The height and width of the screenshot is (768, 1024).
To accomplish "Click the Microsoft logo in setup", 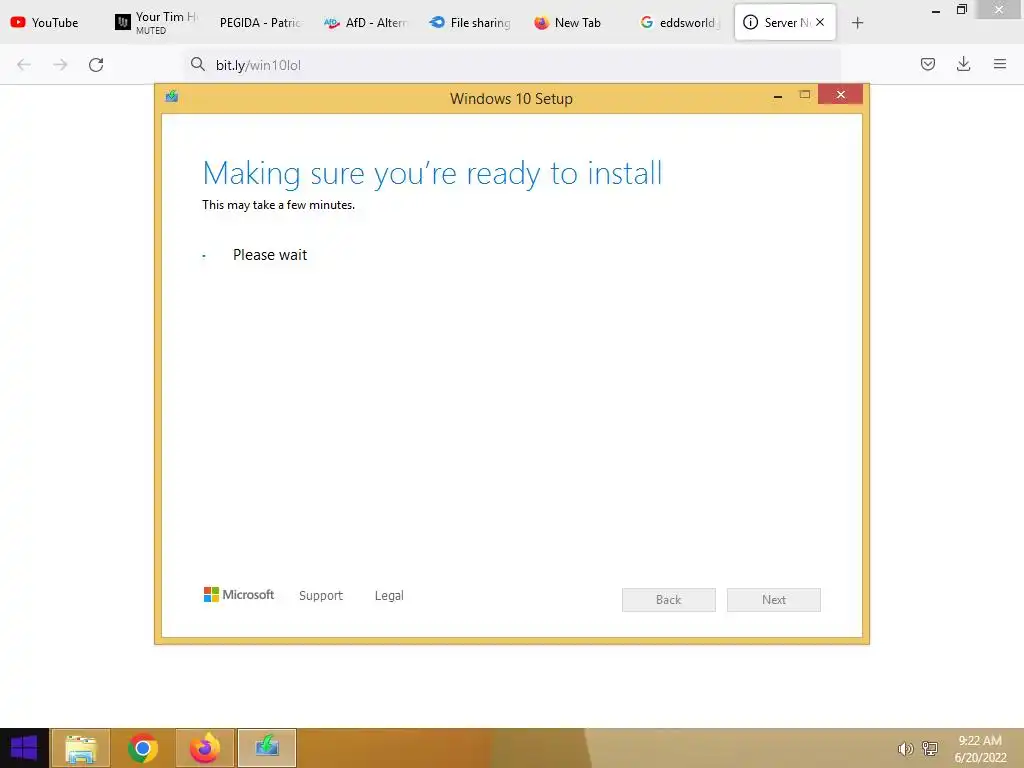I will point(238,595).
